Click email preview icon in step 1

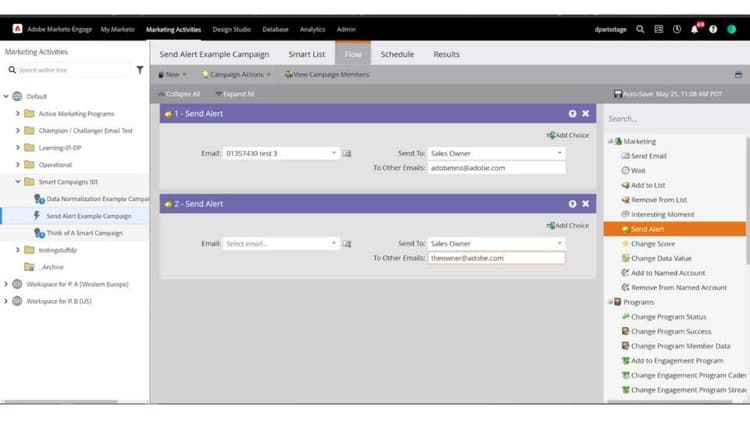click(x=347, y=154)
